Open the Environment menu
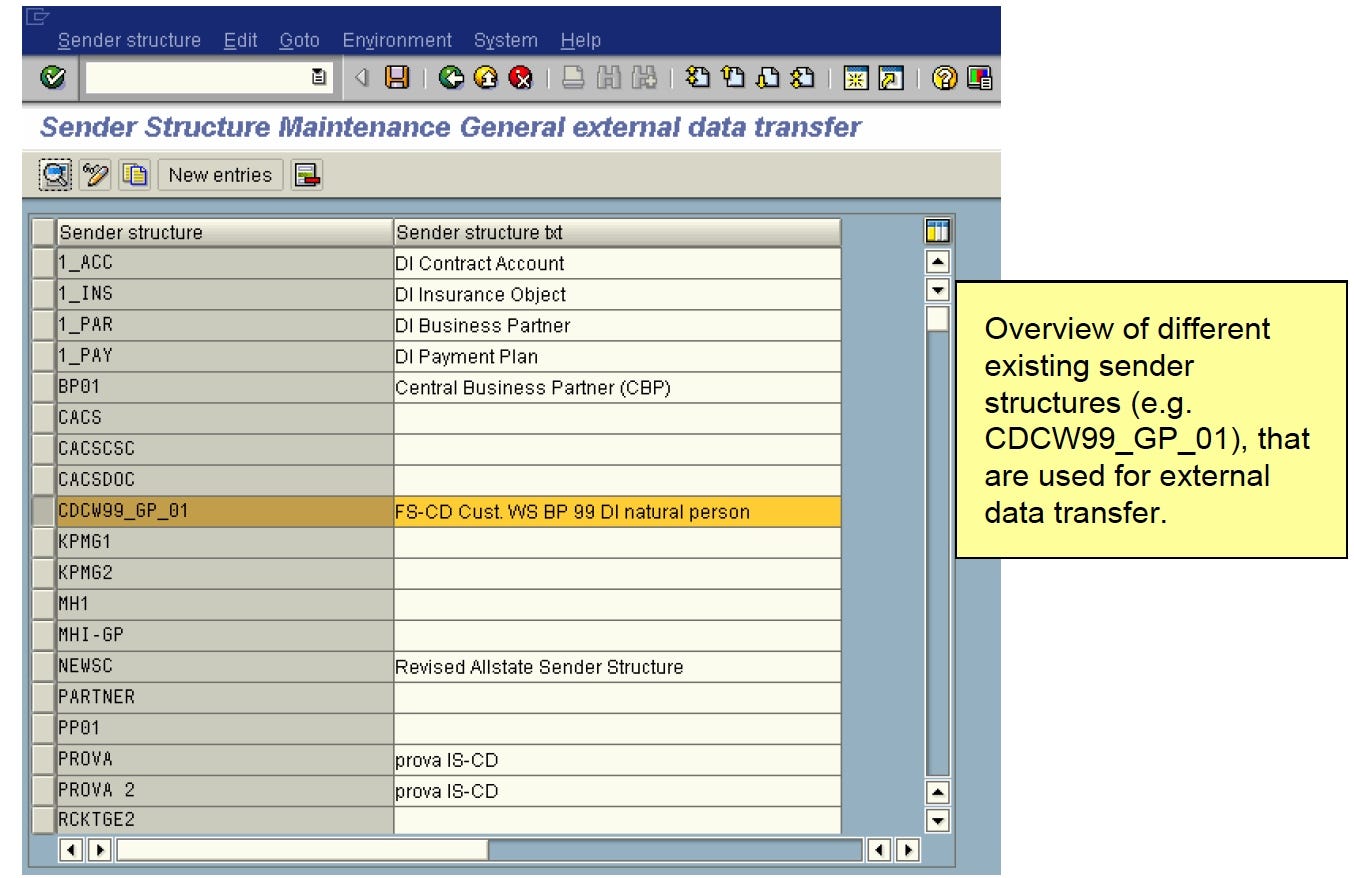1354x878 pixels. (397, 40)
